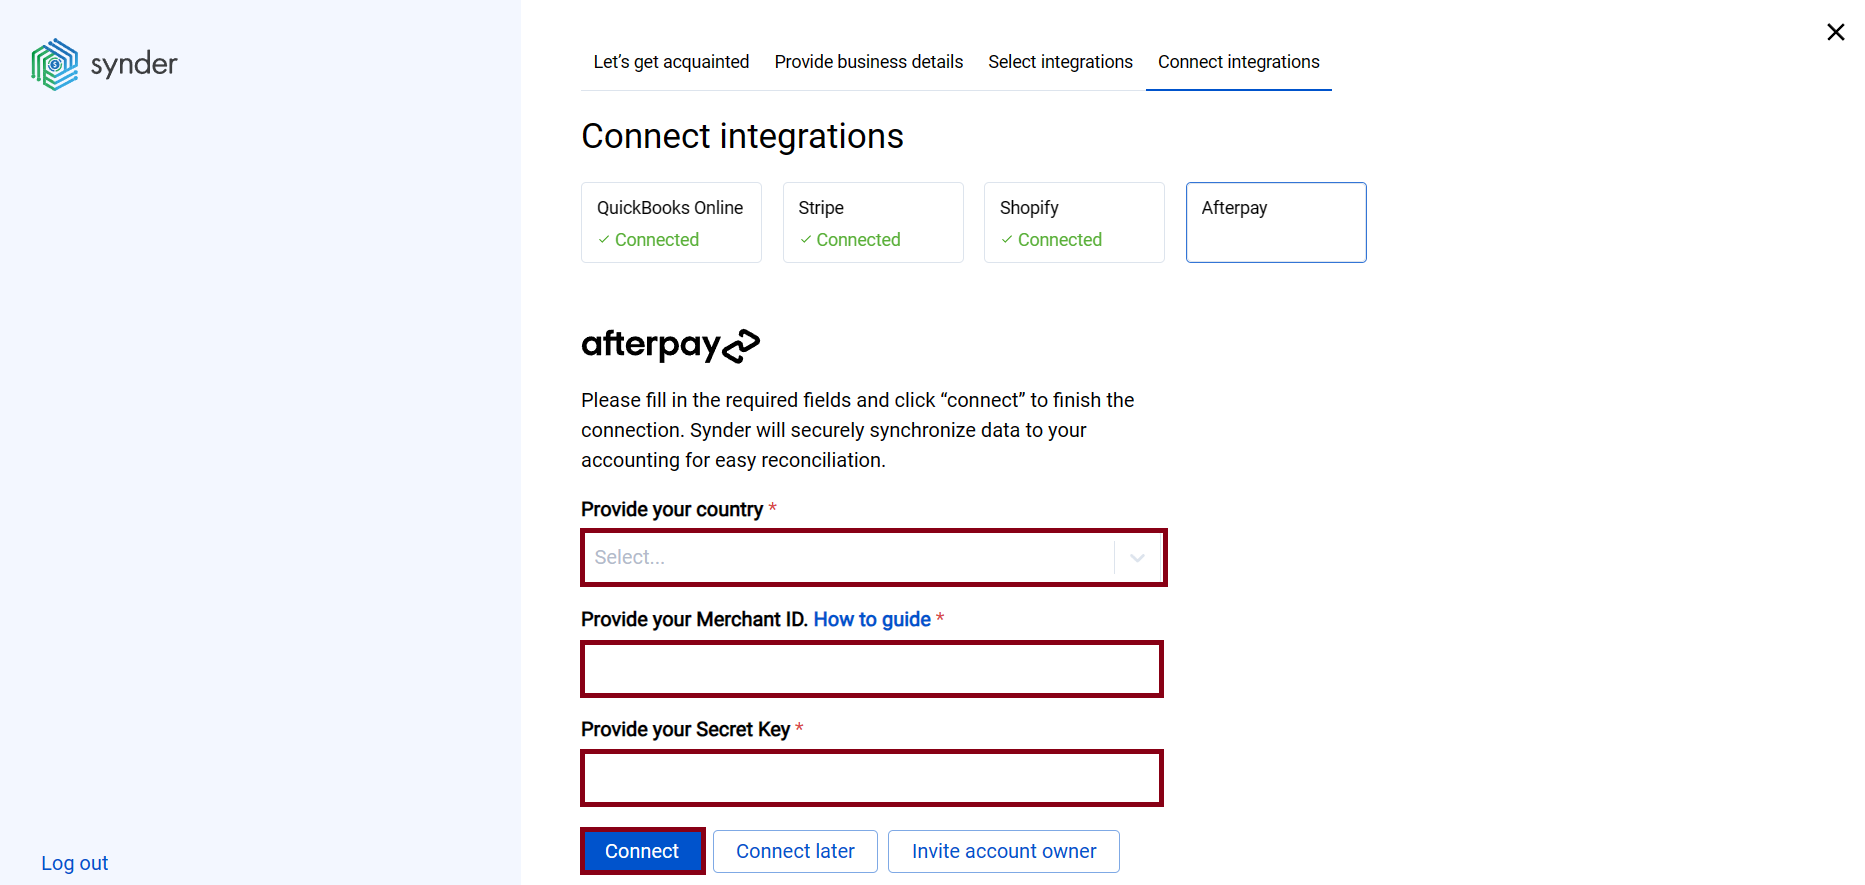Click the red asterisk after Provide your country
Image resolution: width=1865 pixels, height=885 pixels.
(x=771, y=509)
